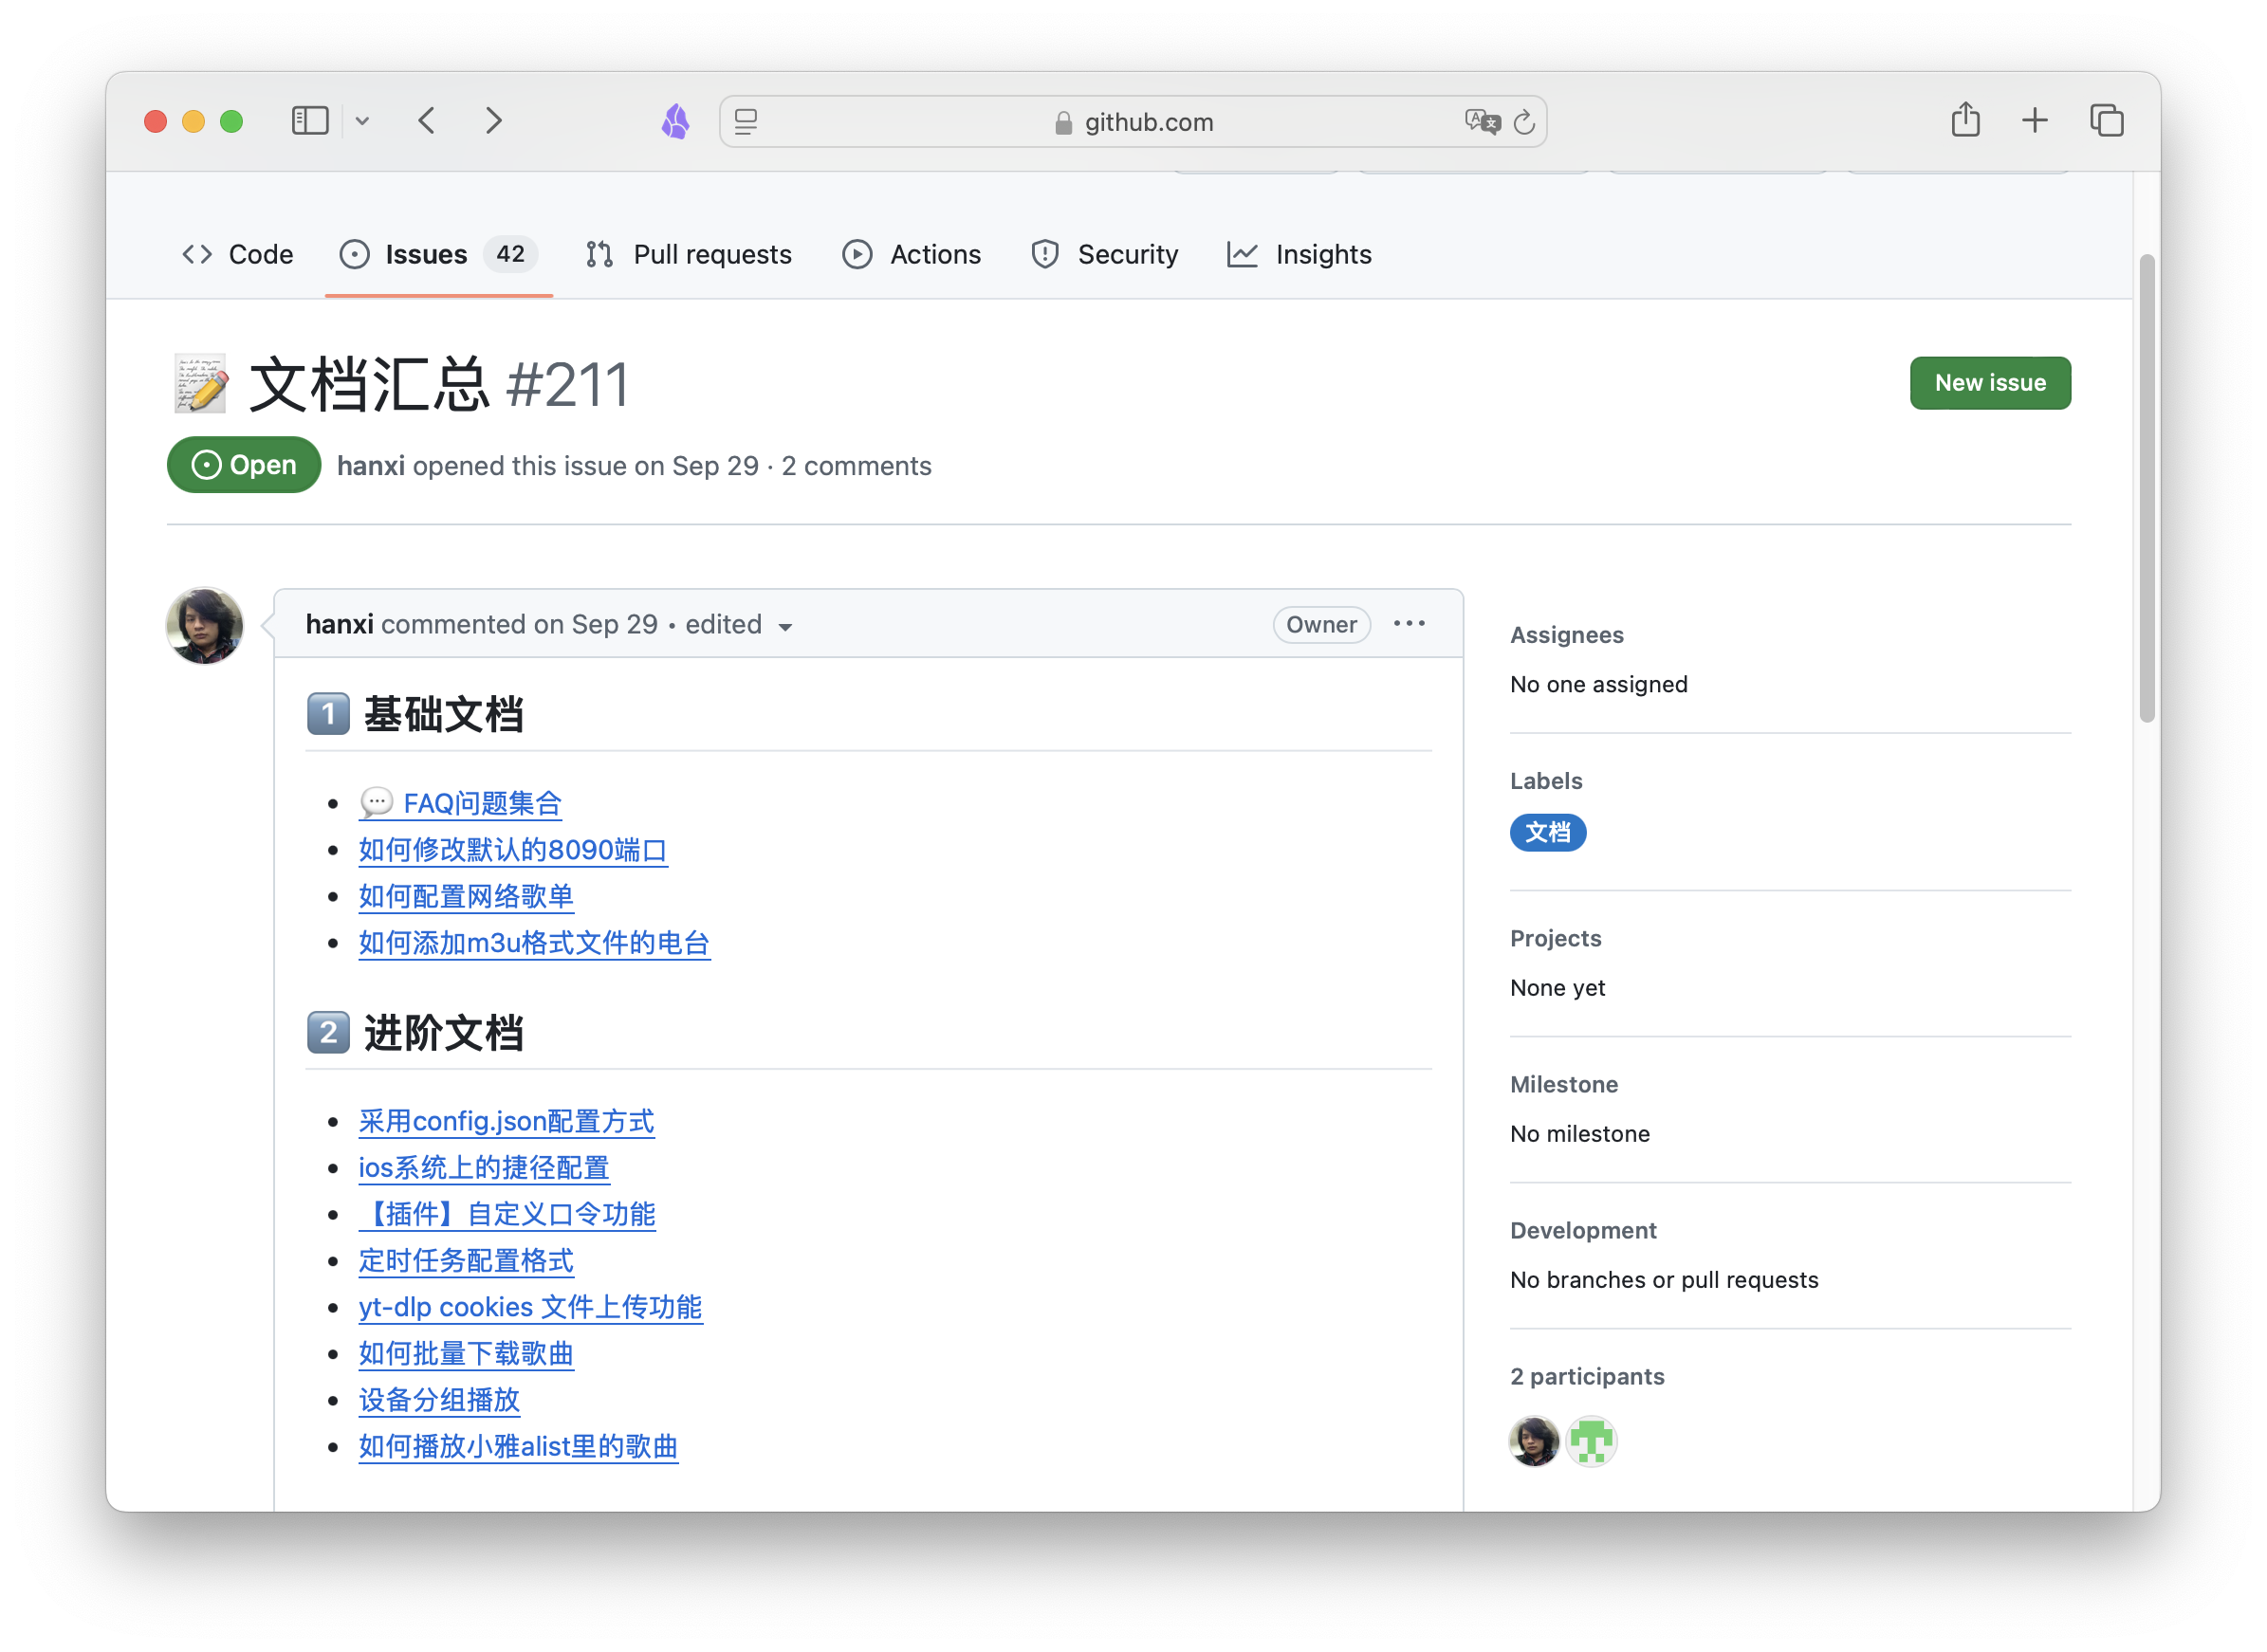2267x1652 pixels.
Task: Go to the Actions tab
Action: pos(912,254)
